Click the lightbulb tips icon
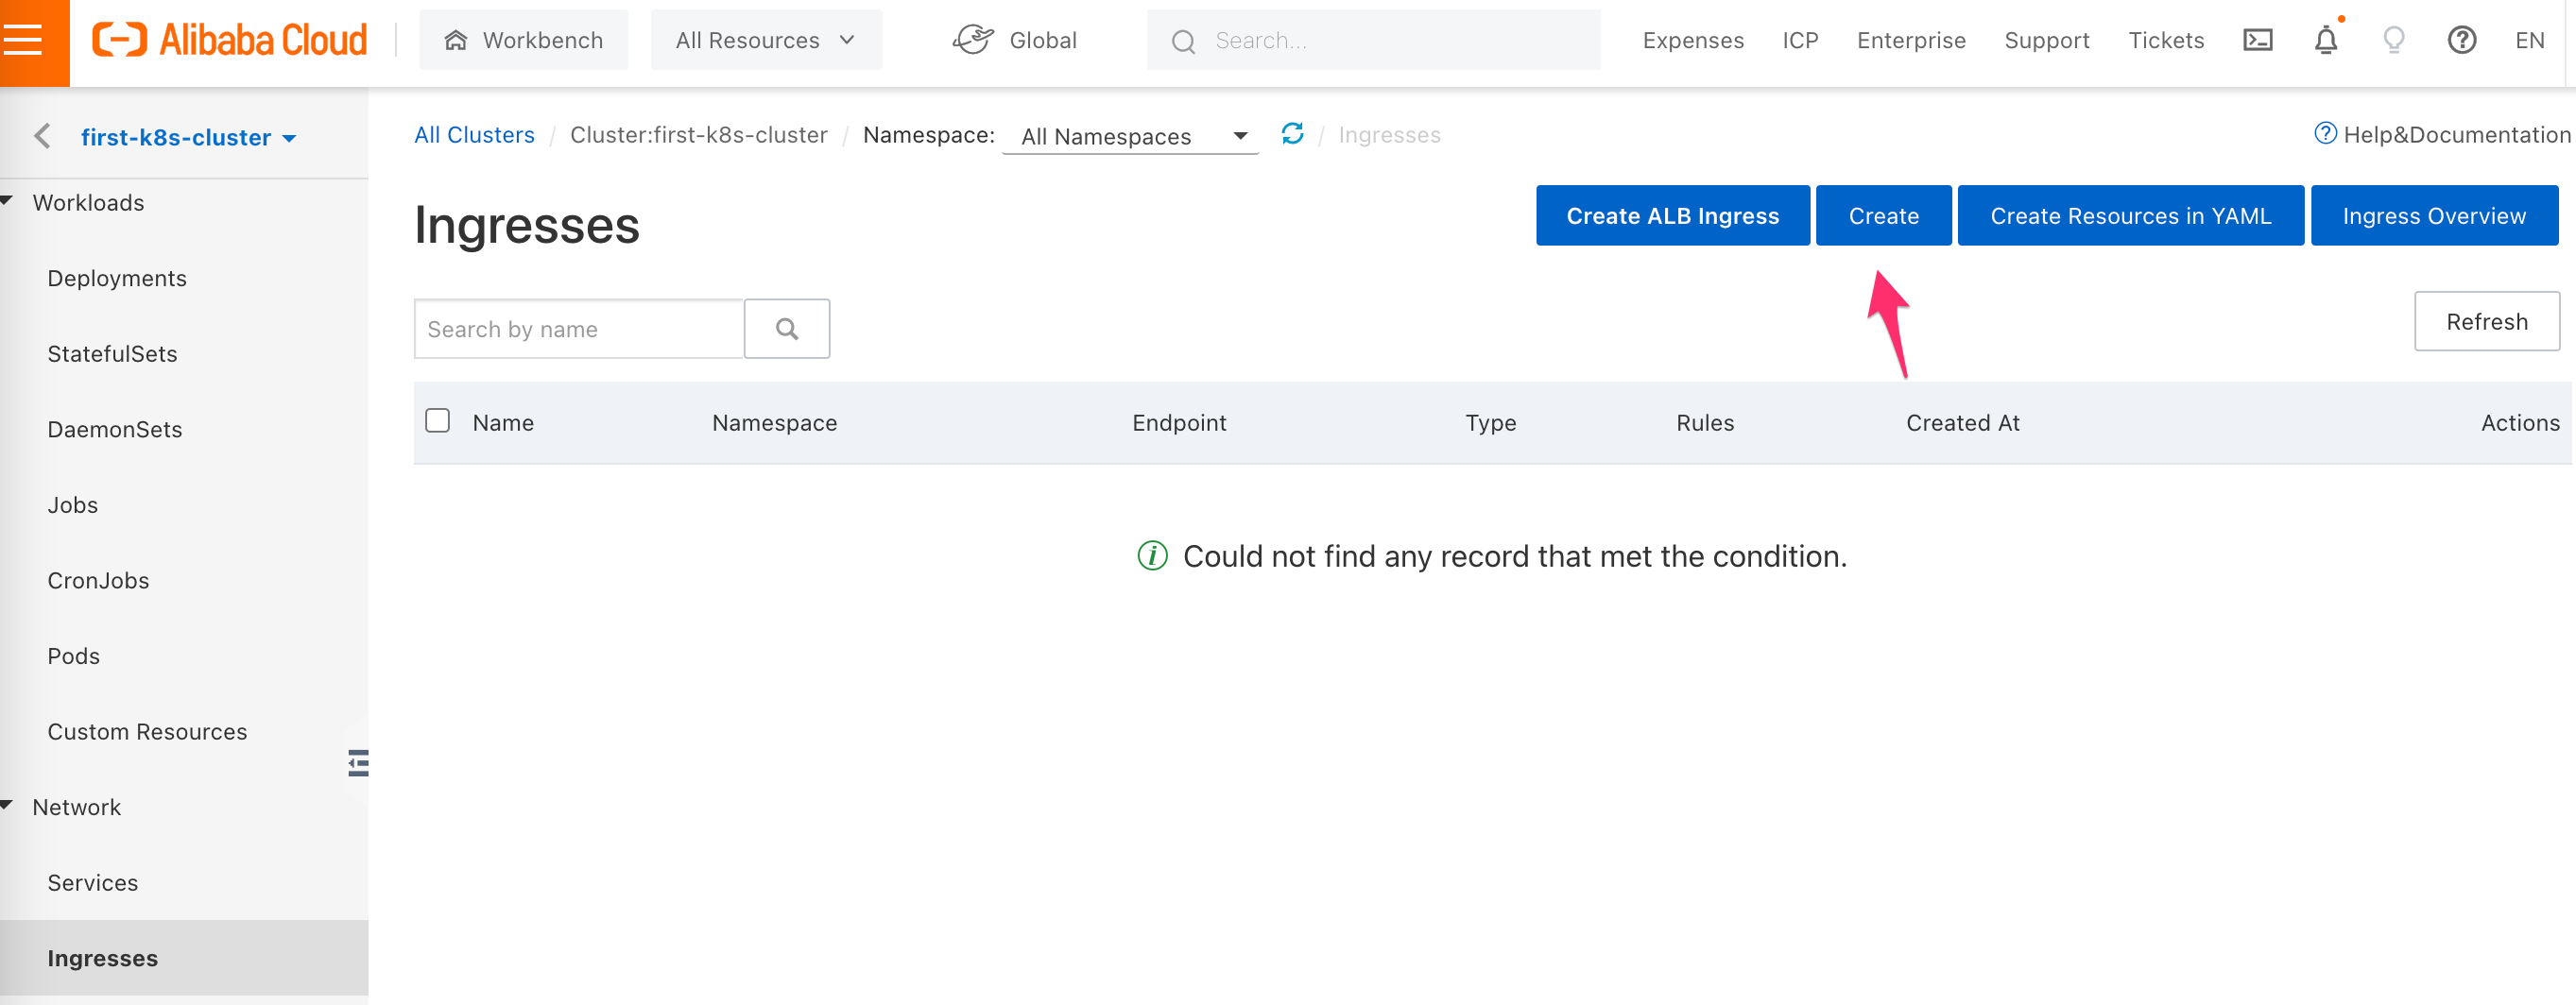 pyautogui.click(x=2393, y=40)
